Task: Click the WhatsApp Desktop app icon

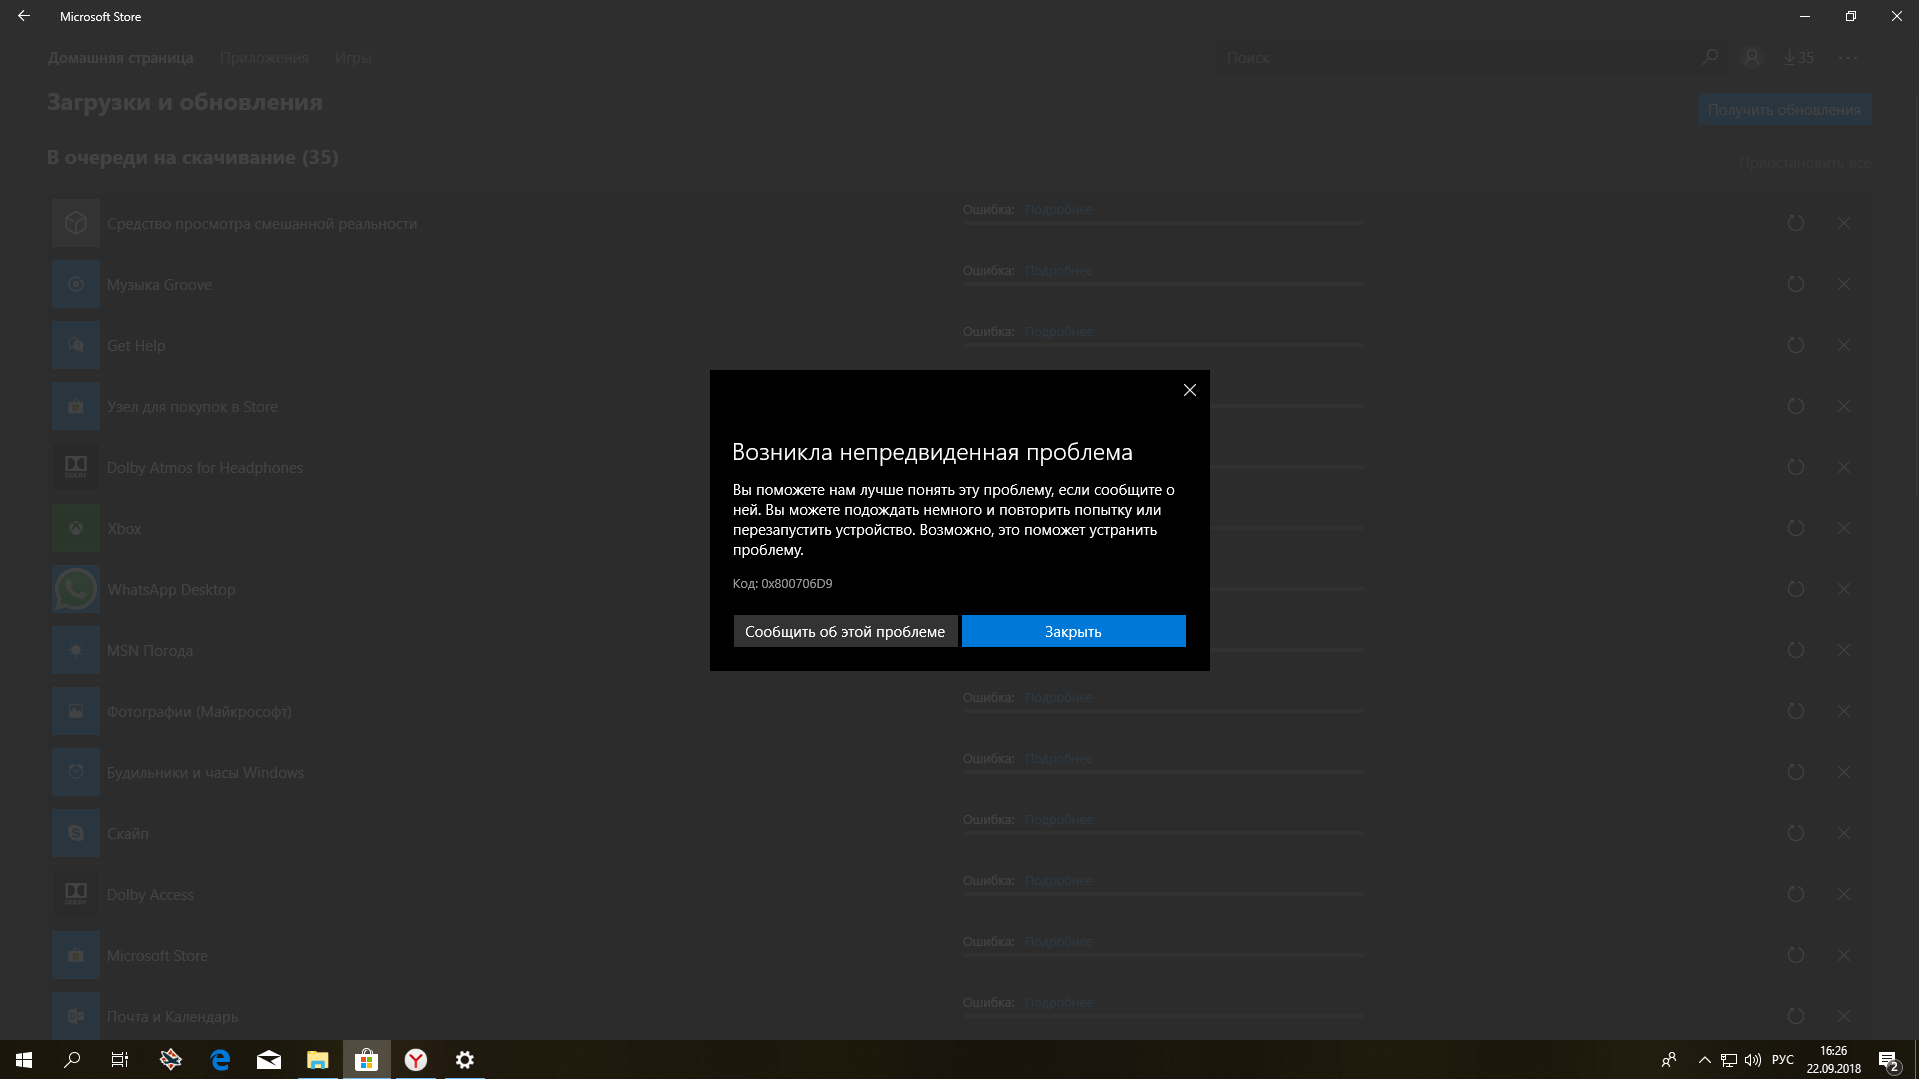Action: click(76, 589)
